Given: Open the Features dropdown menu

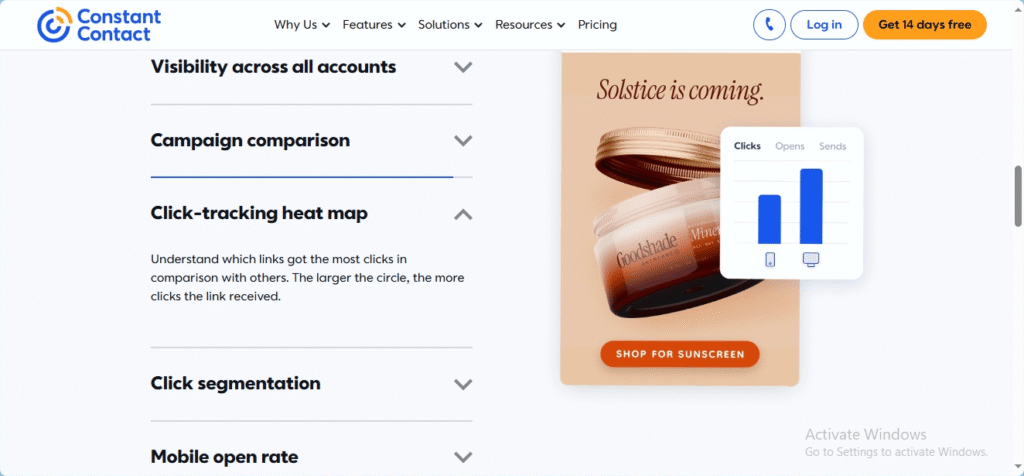Looking at the screenshot, I should point(374,25).
